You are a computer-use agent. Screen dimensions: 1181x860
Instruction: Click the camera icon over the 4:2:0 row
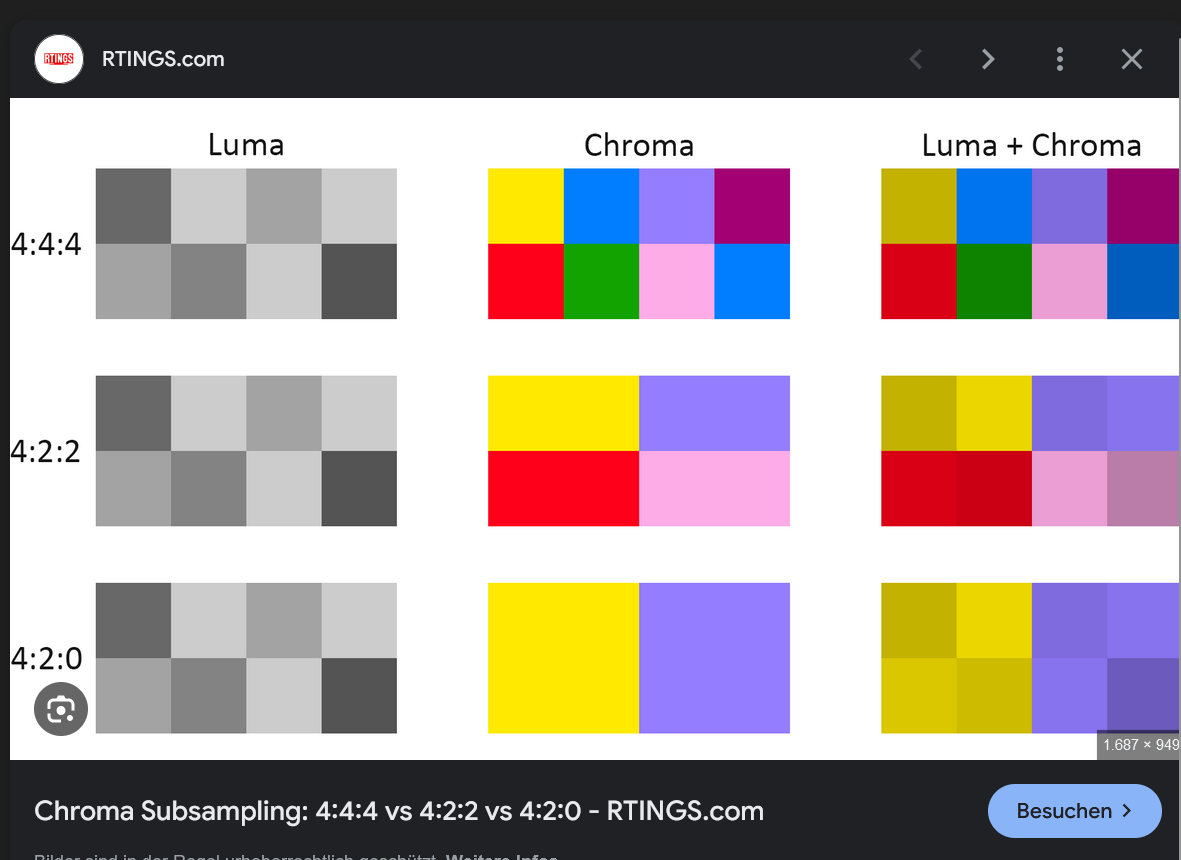pos(60,709)
